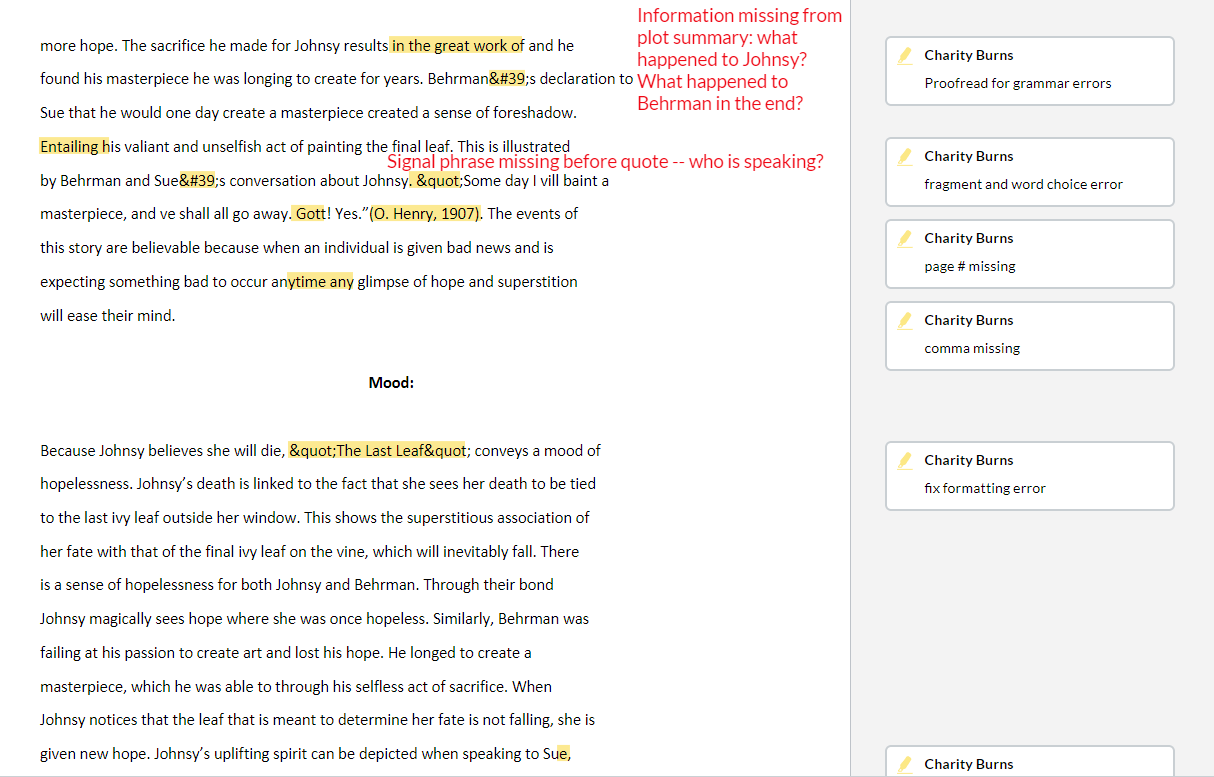The image size is (1214, 777).
Task: Click highlighter icon beside "Proofread for grammar errors" comment
Action: (x=905, y=56)
